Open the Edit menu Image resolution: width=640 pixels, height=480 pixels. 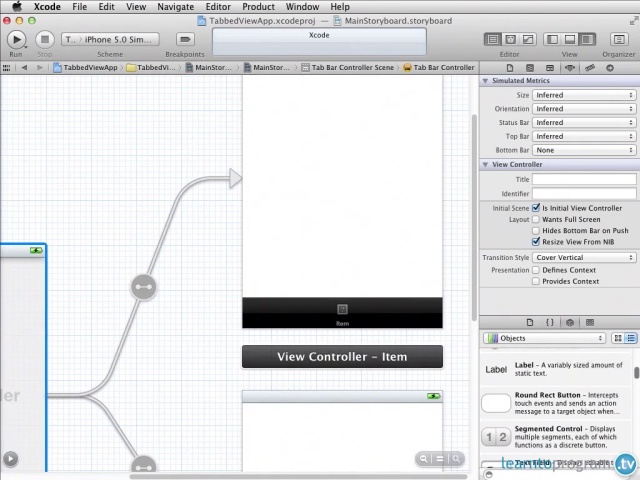pyautogui.click(x=107, y=7)
